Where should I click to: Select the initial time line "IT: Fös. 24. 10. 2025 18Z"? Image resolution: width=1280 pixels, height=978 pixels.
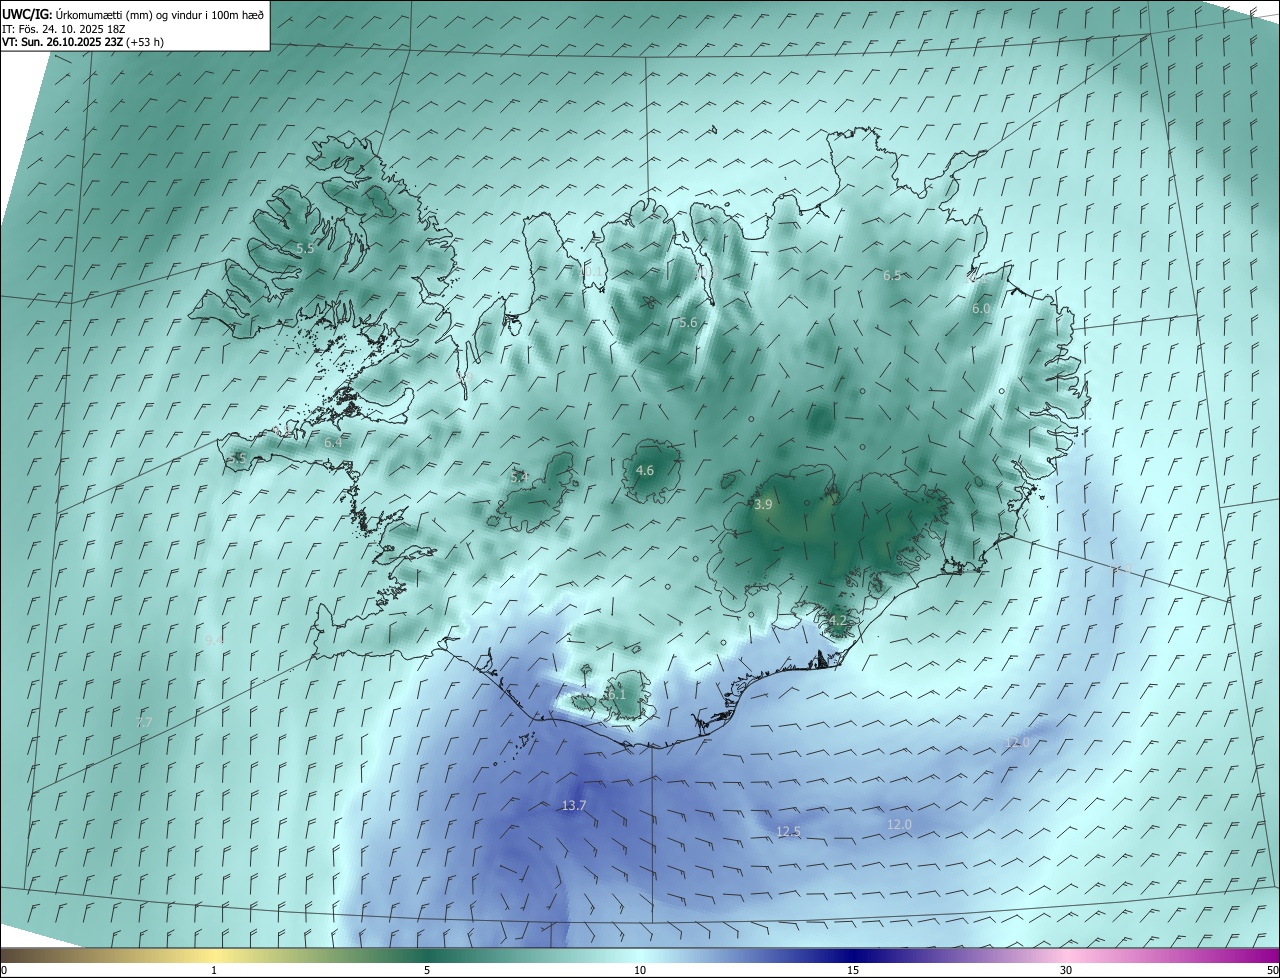click(66, 29)
